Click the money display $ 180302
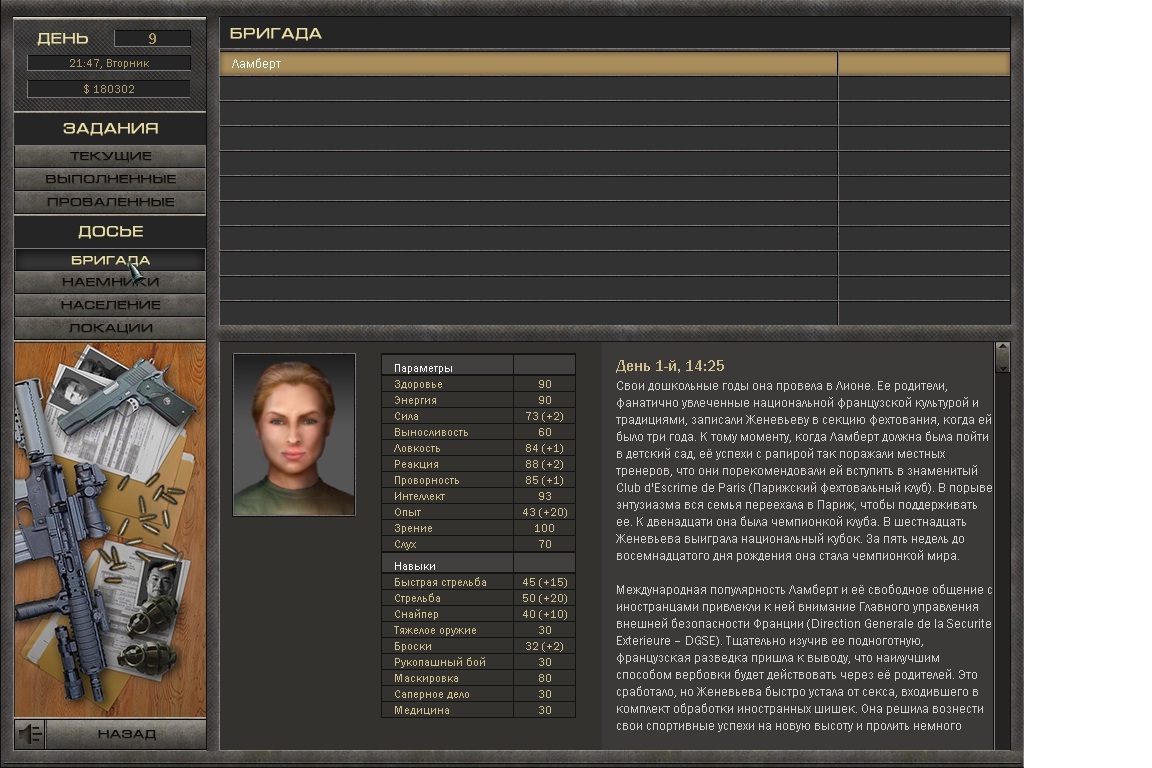 tap(109, 89)
